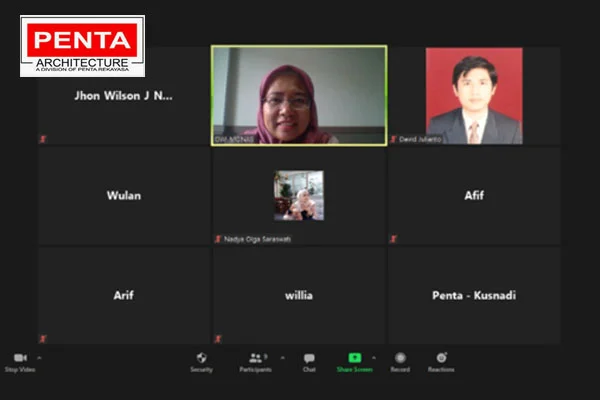600x400 pixels.
Task: Open the Reactions menu
Action: [441, 362]
